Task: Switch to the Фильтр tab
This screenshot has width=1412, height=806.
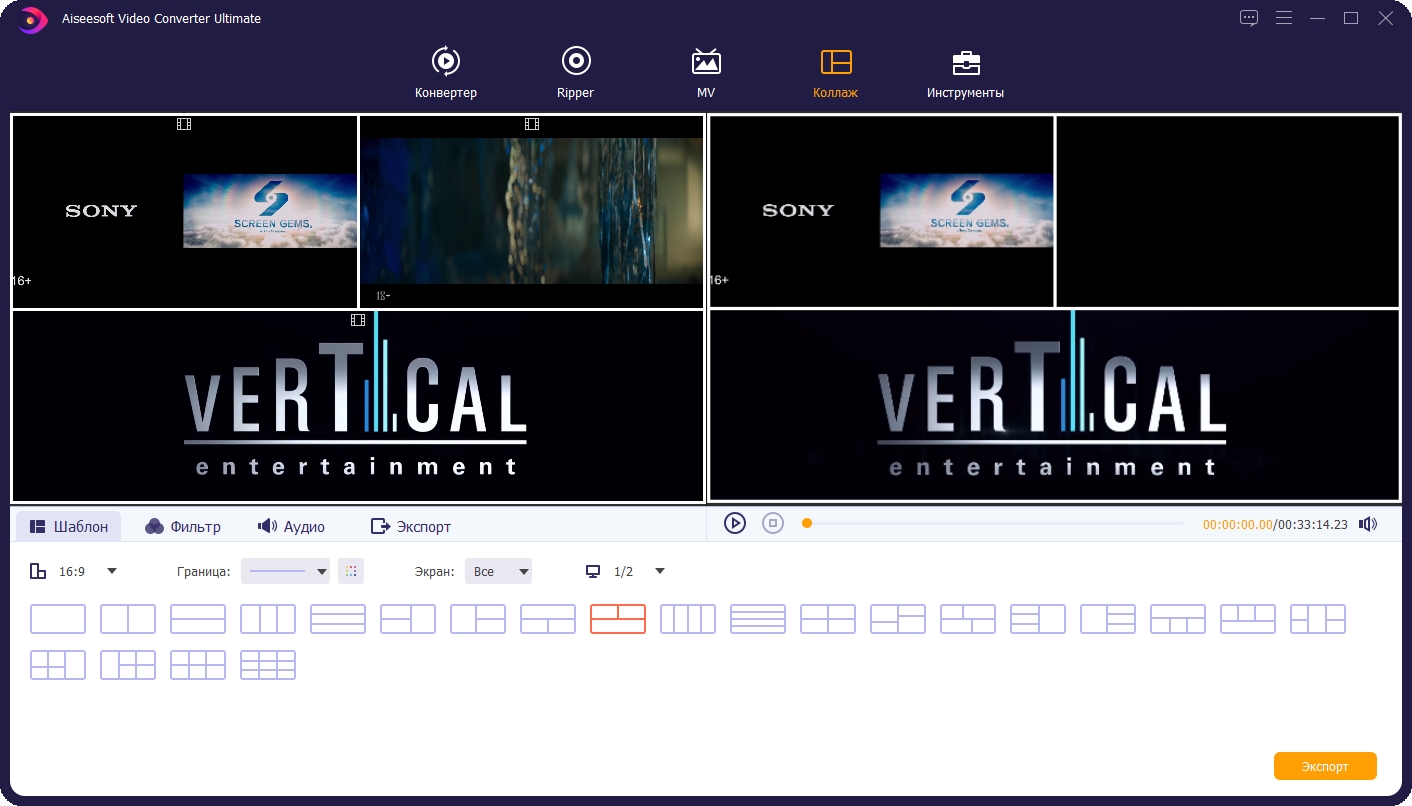Action: [183, 526]
